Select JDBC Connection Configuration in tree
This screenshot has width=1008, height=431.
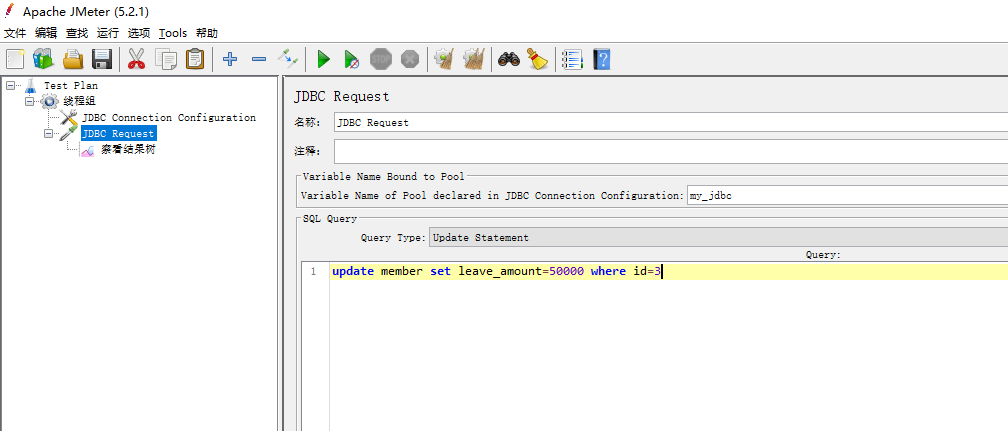click(x=168, y=117)
